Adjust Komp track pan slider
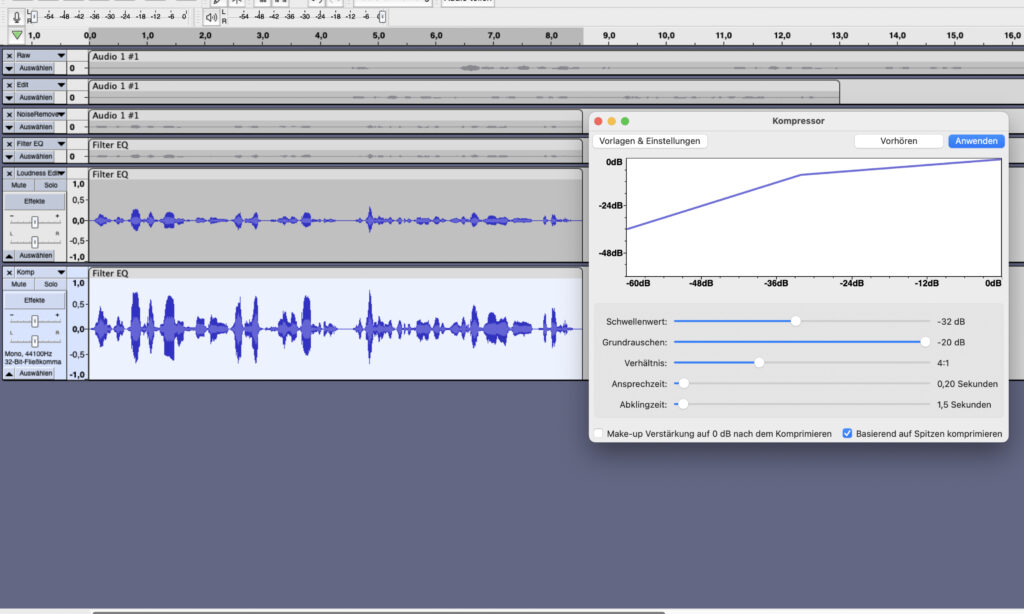 [x=35, y=341]
